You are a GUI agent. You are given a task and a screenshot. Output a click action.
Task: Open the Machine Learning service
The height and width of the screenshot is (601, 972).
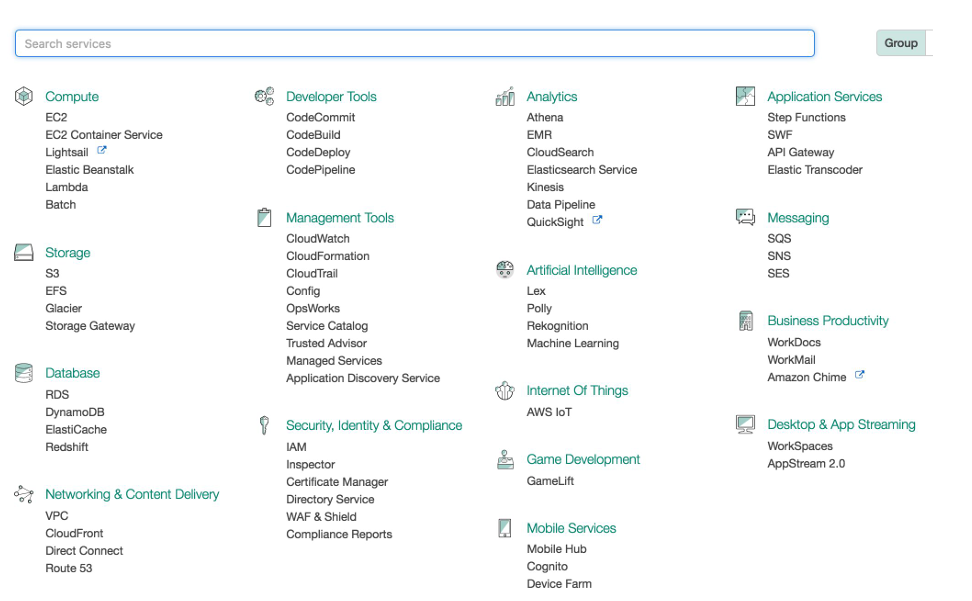pyautogui.click(x=573, y=343)
